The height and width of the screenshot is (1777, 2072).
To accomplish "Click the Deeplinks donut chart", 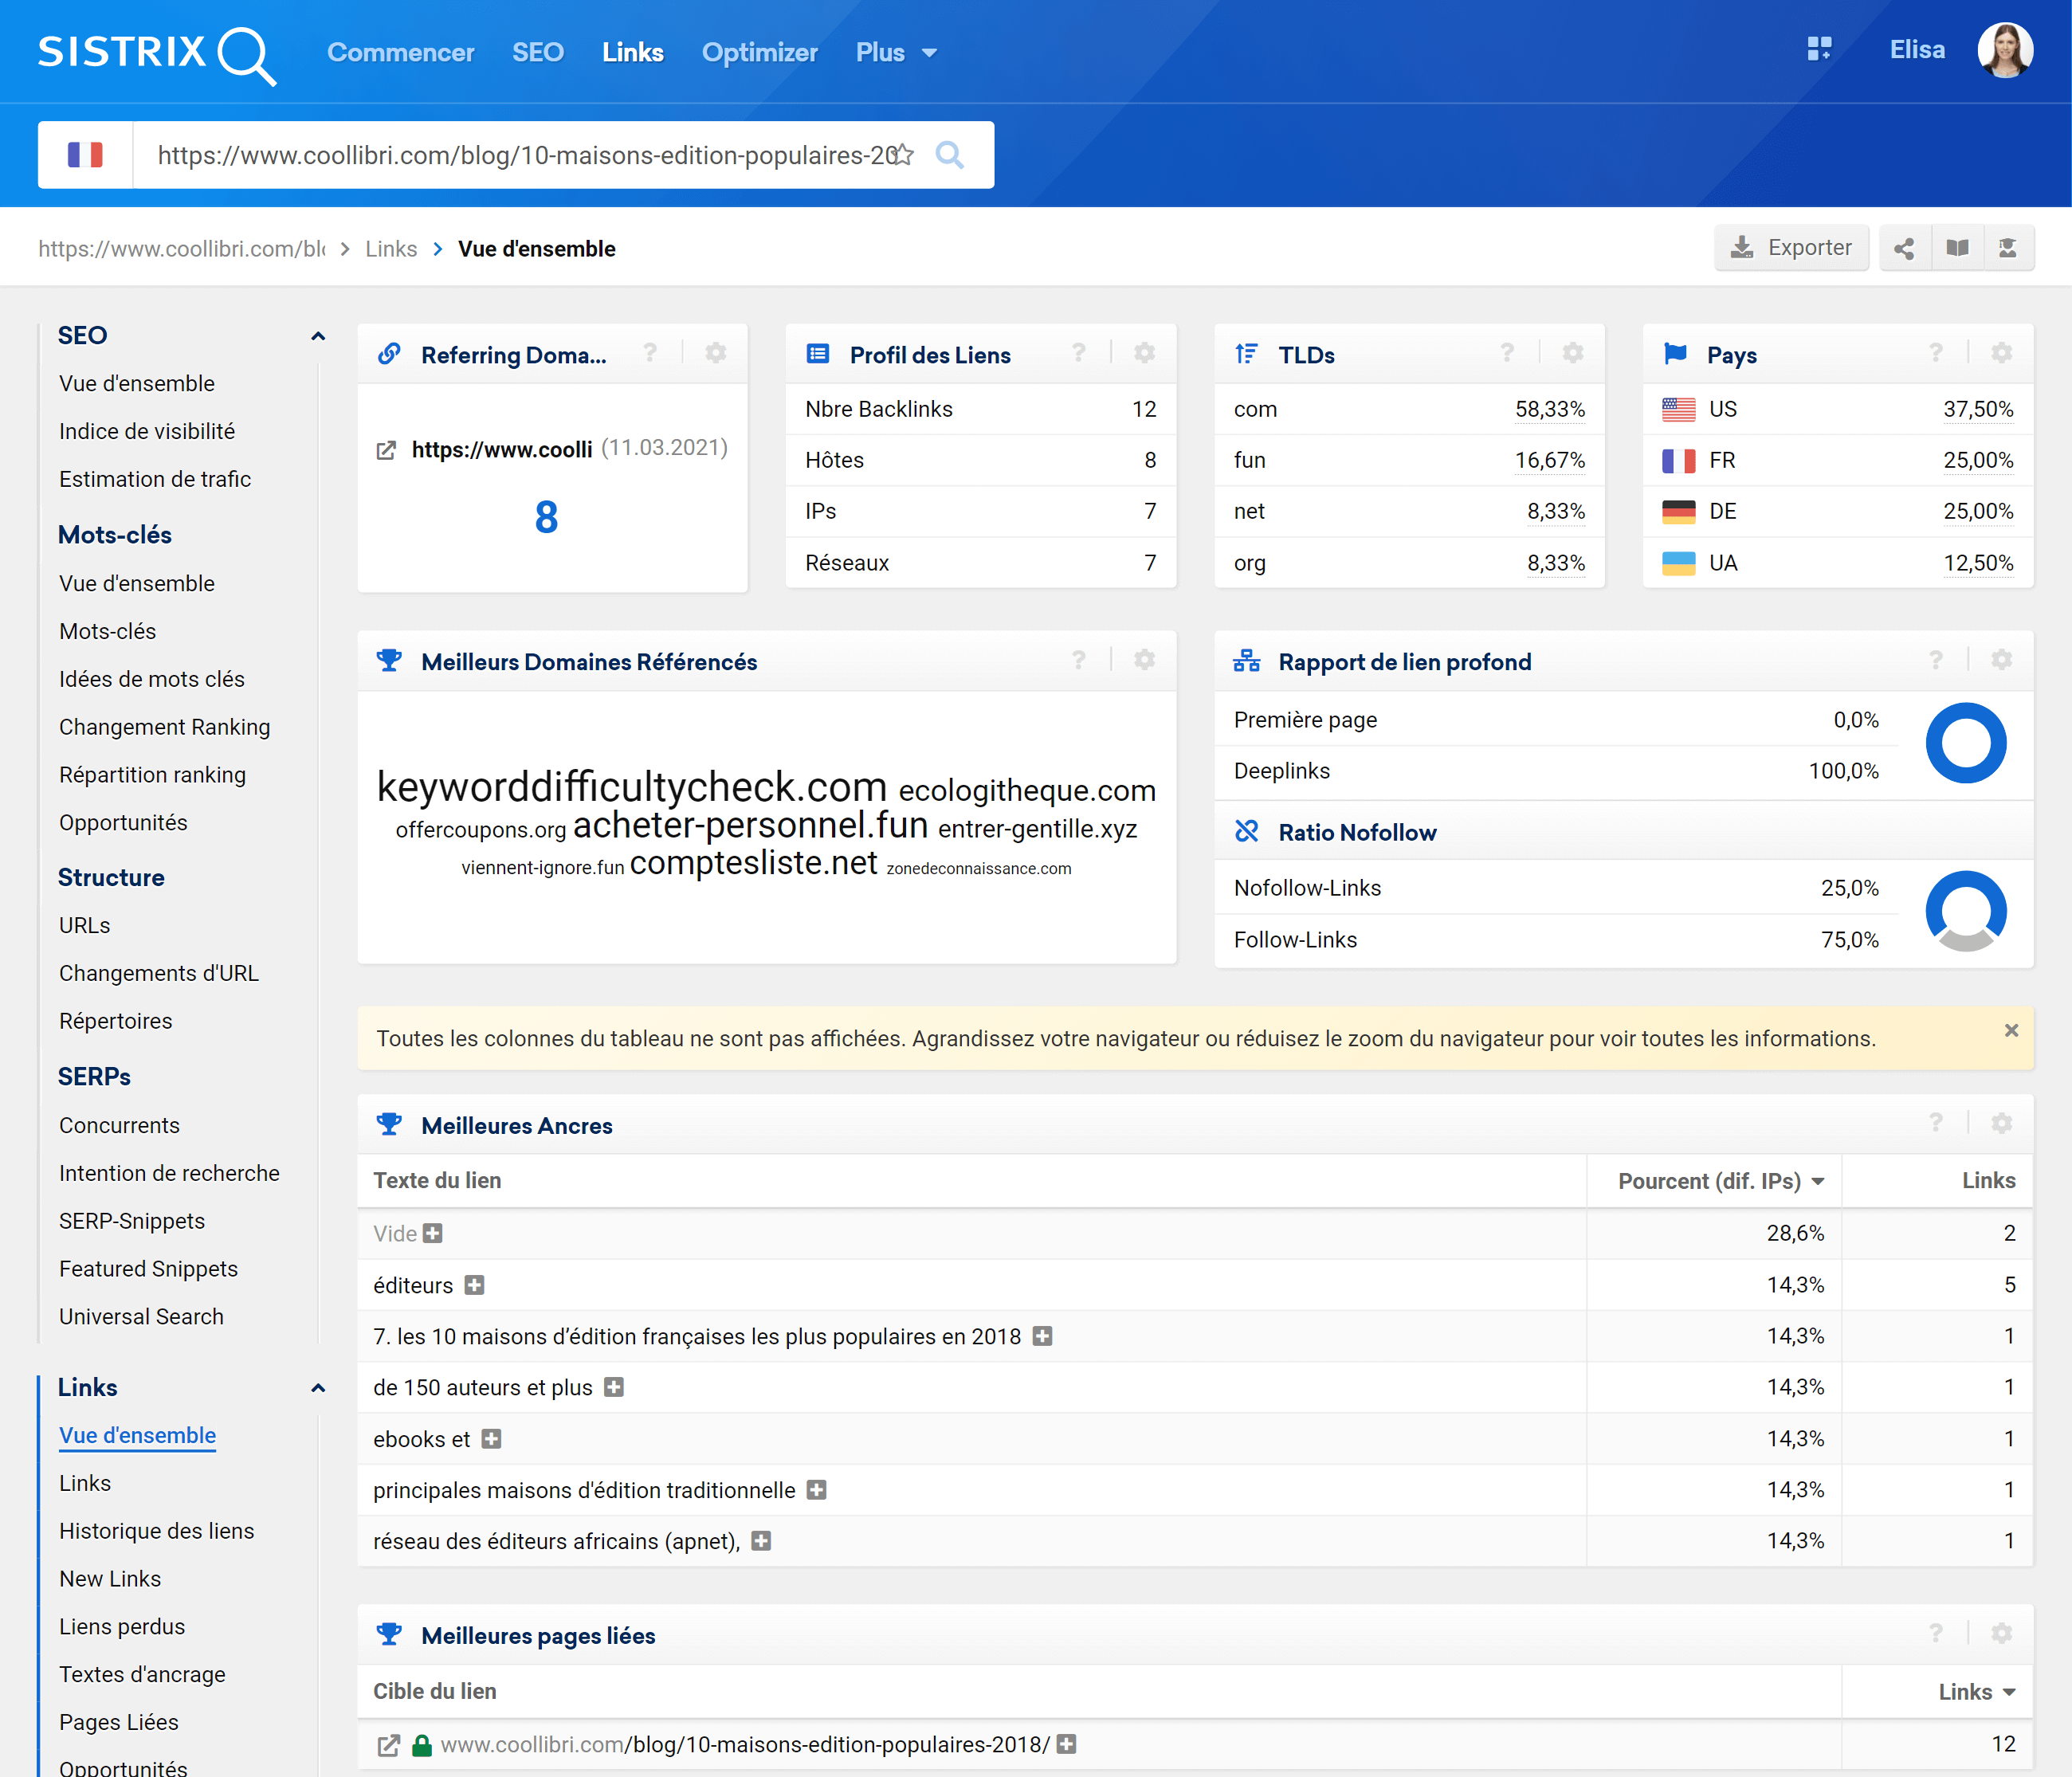I will click(x=1966, y=743).
